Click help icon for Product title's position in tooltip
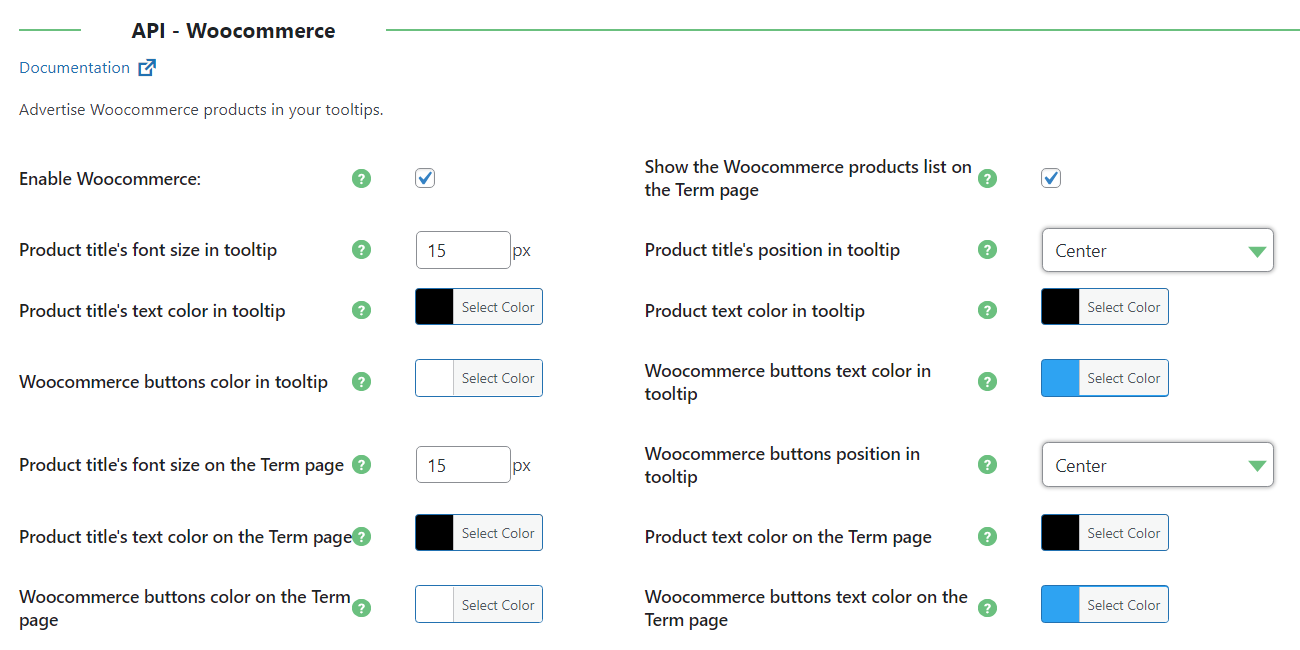Viewport: 1300px width, 650px height. click(987, 250)
